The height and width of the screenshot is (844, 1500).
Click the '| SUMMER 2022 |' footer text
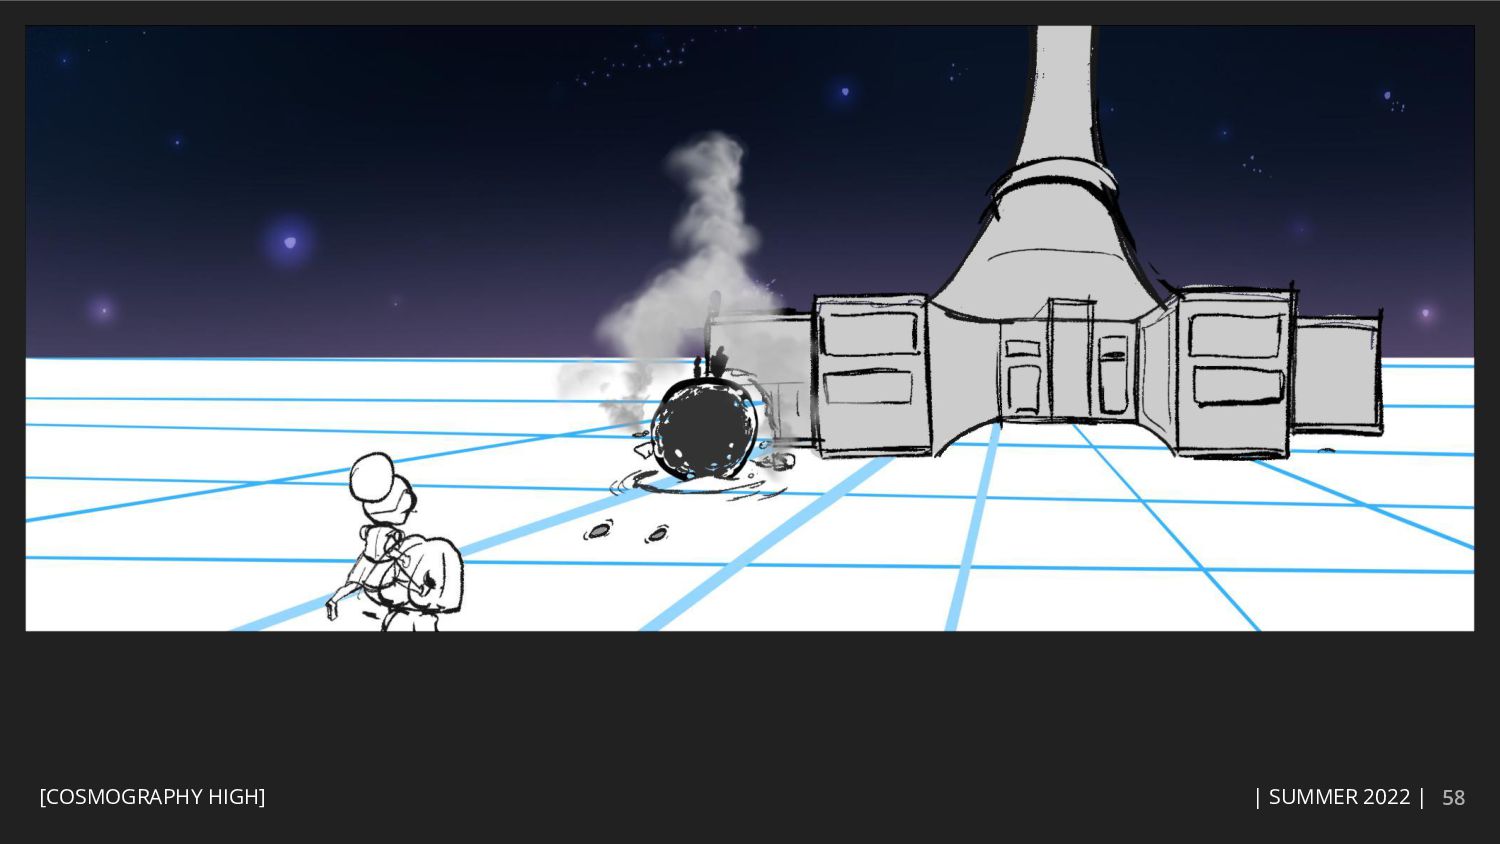tap(1339, 797)
